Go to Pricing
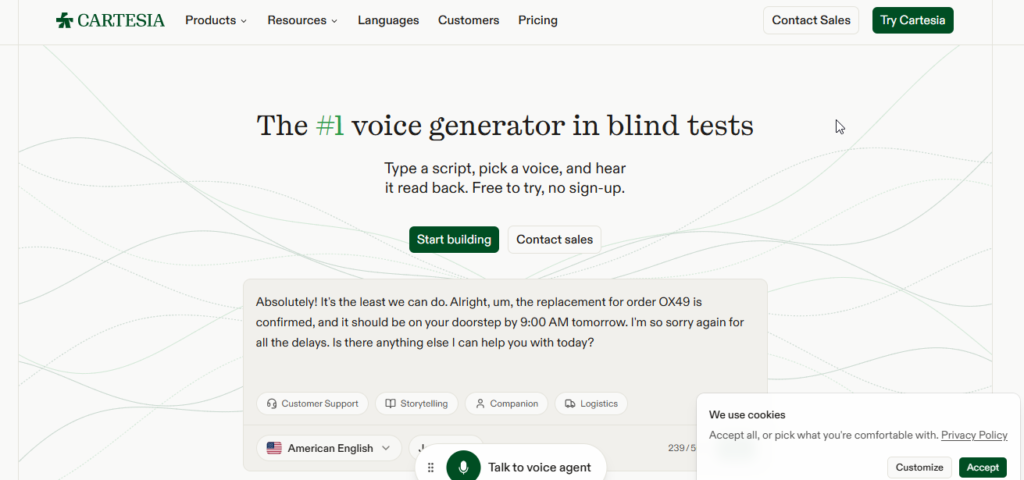1024x480 pixels. [x=537, y=20]
